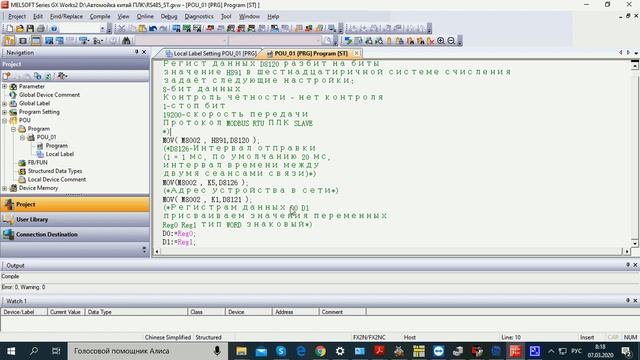This screenshot has width=640, height=360.
Task: Click the D0:=Reg0; line in editor
Action: (179, 234)
